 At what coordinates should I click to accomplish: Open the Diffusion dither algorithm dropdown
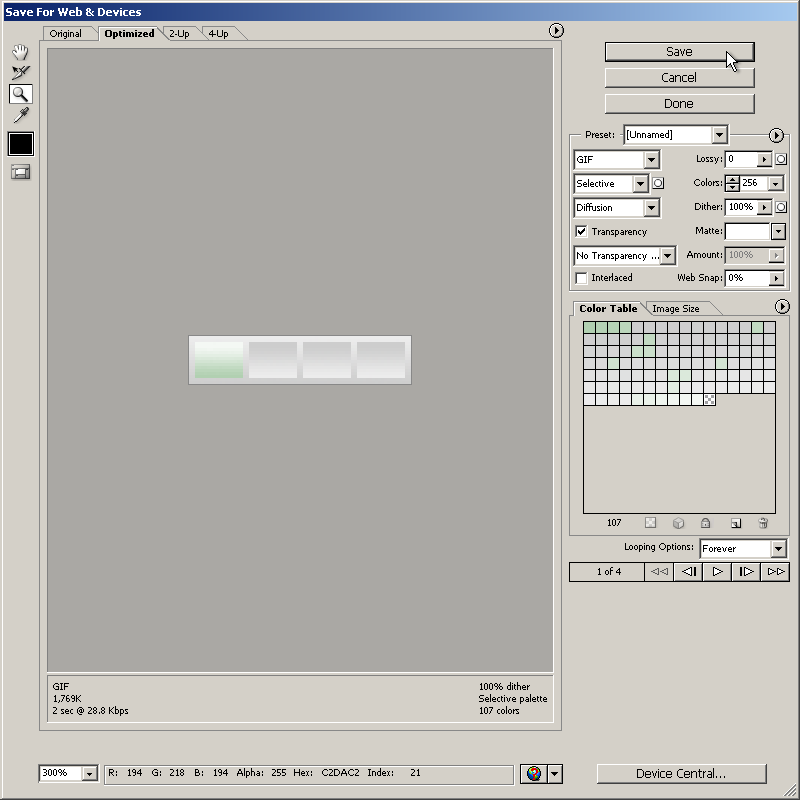tap(651, 208)
